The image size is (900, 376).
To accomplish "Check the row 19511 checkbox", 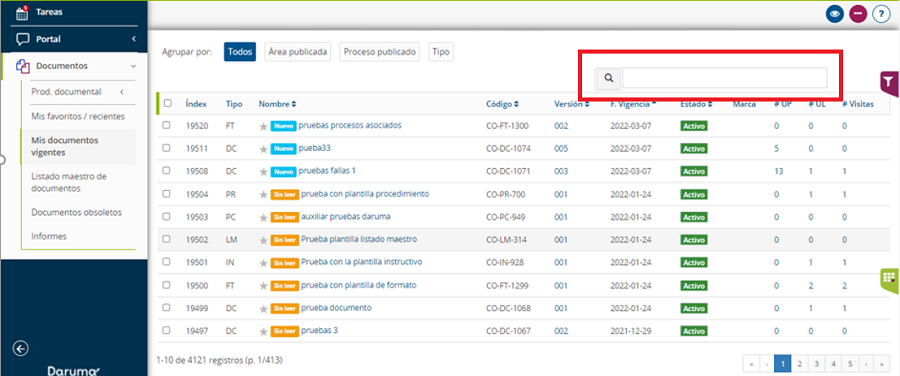I will (166, 148).
